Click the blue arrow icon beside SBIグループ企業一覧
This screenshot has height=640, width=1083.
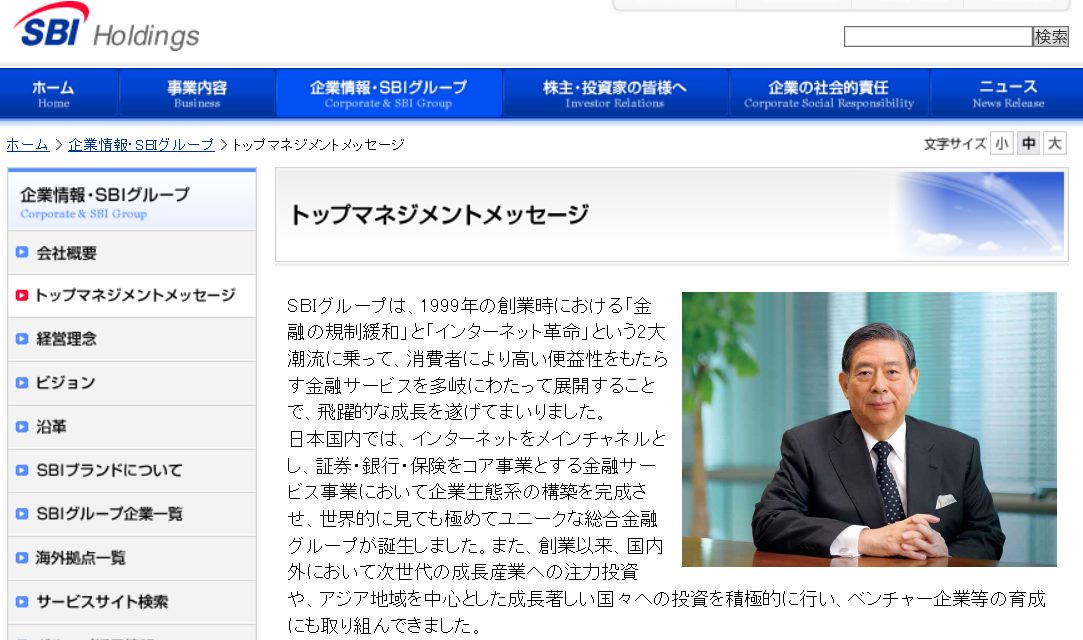[22, 514]
